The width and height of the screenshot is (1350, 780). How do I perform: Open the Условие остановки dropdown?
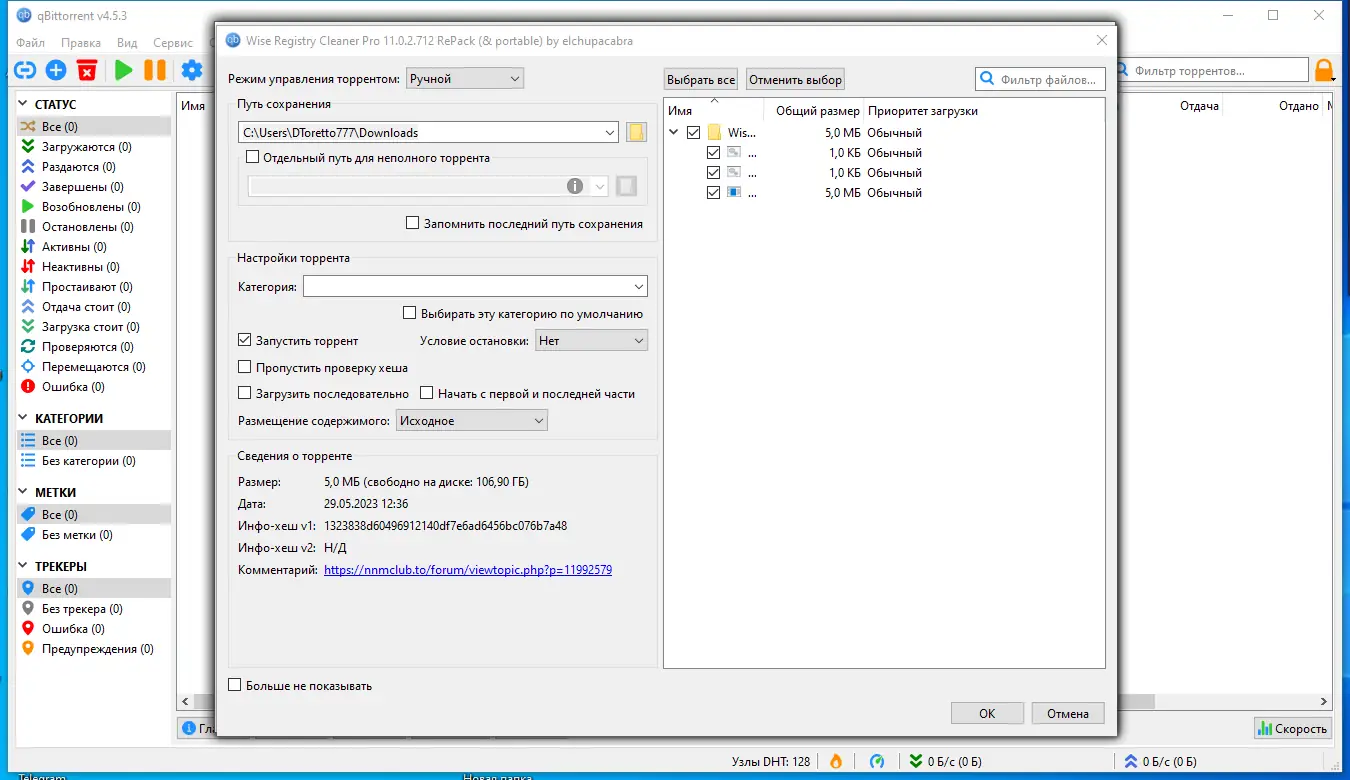(x=592, y=341)
